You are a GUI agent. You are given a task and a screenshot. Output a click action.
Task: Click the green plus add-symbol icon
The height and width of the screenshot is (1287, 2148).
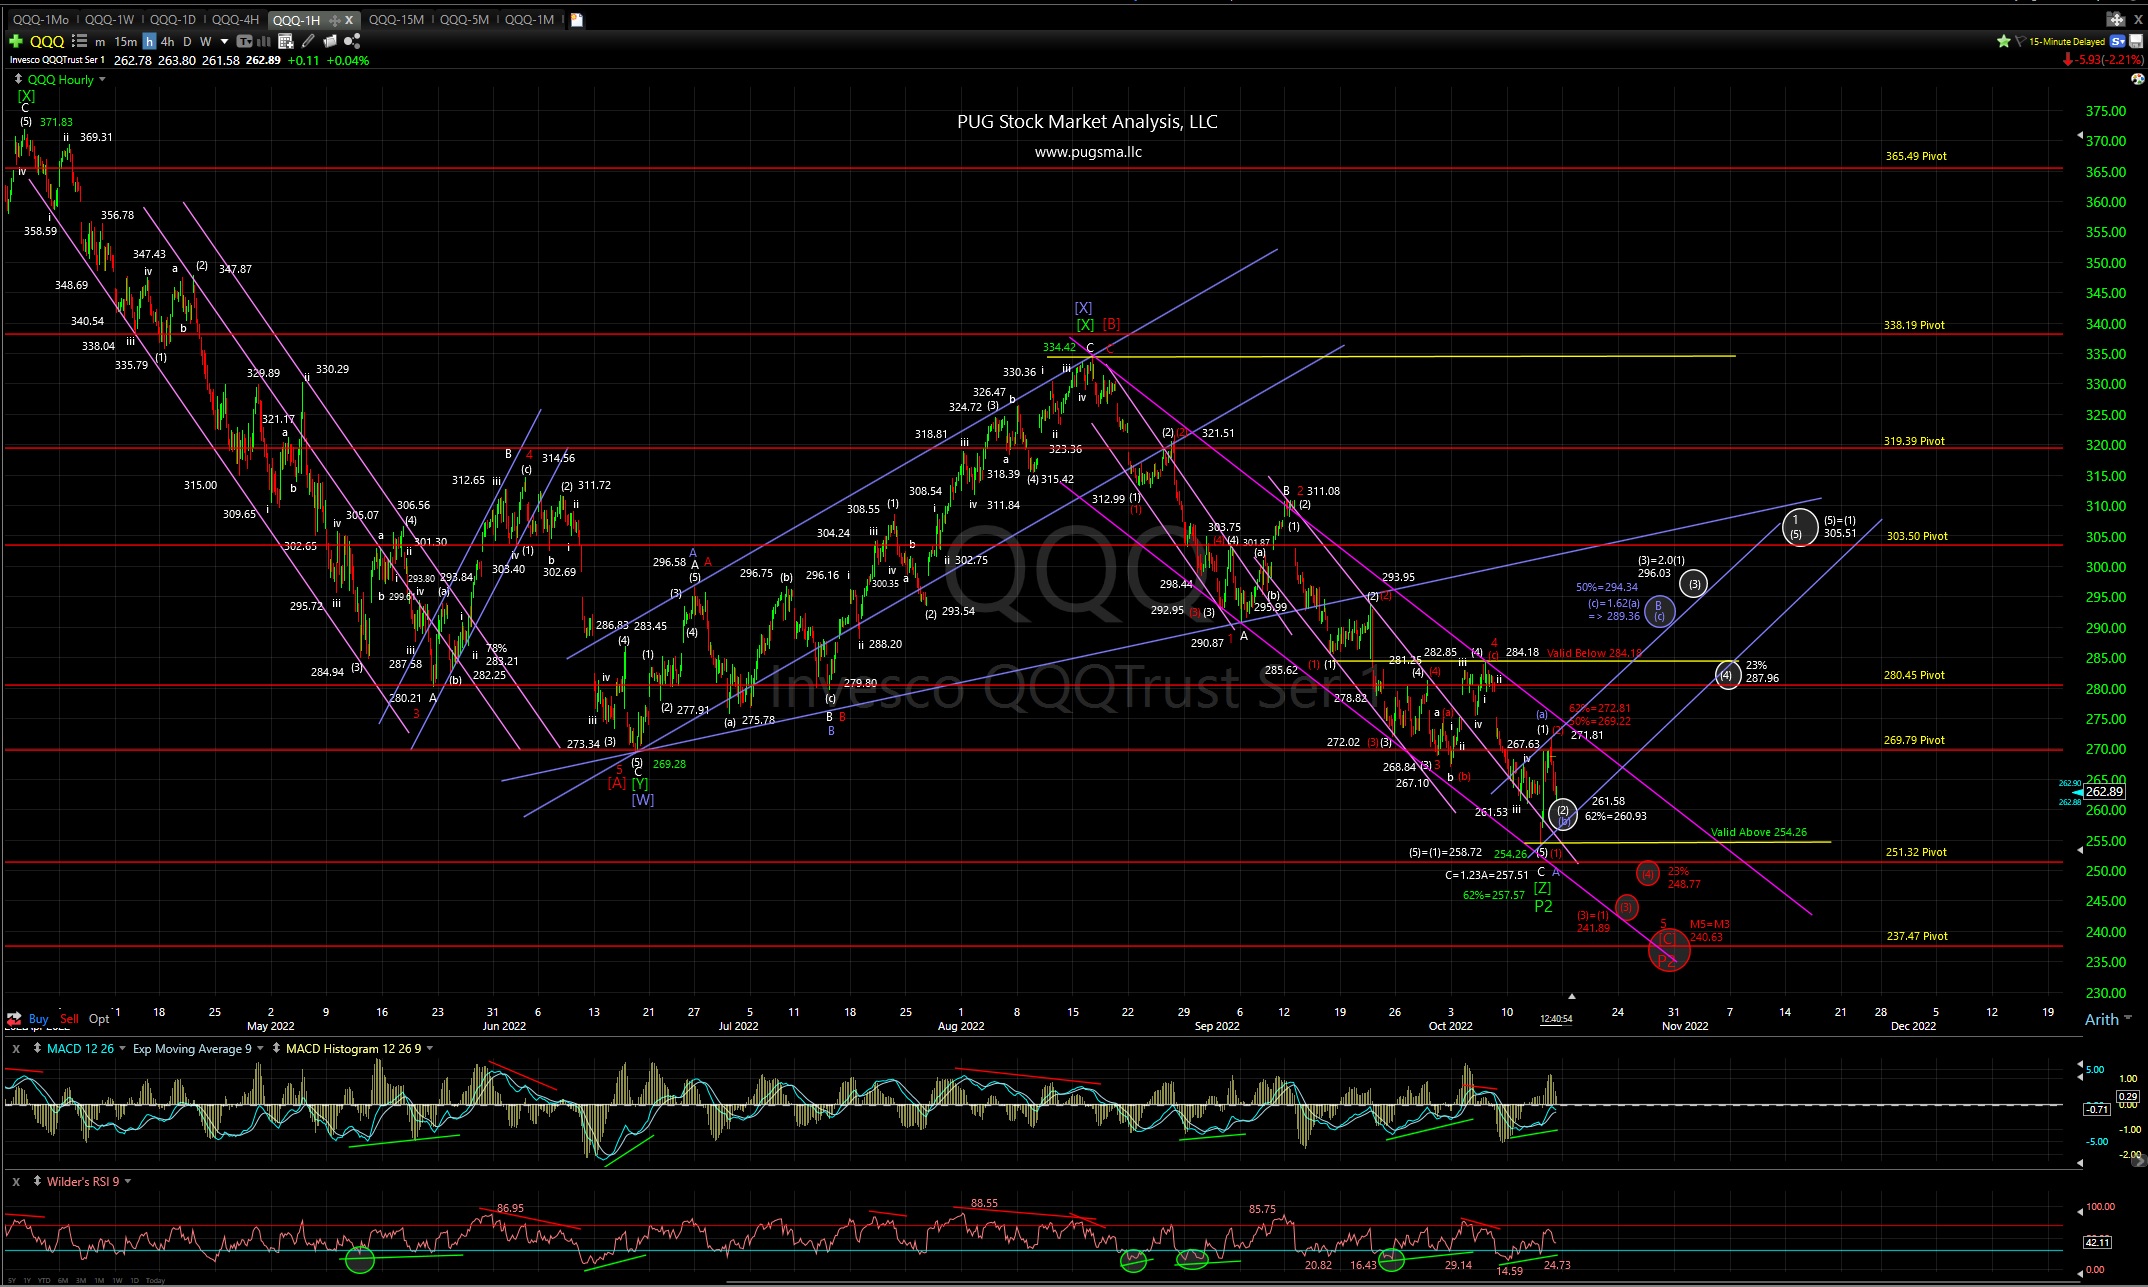[x=16, y=41]
